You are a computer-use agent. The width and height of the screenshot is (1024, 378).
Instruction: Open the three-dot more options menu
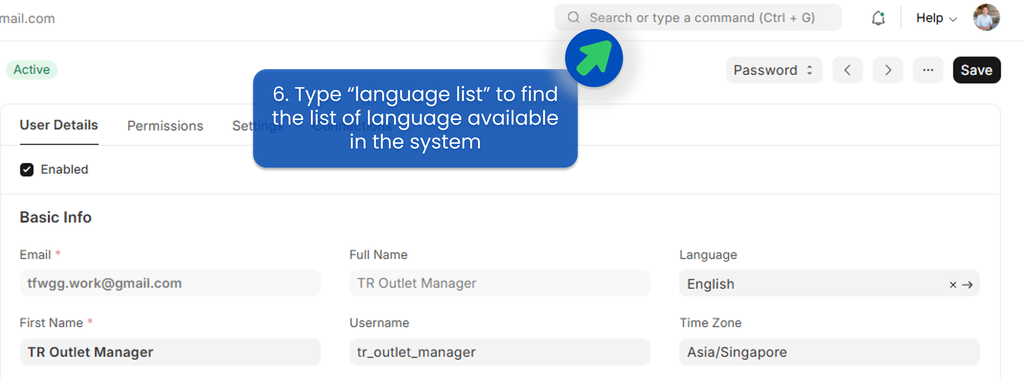(x=928, y=70)
